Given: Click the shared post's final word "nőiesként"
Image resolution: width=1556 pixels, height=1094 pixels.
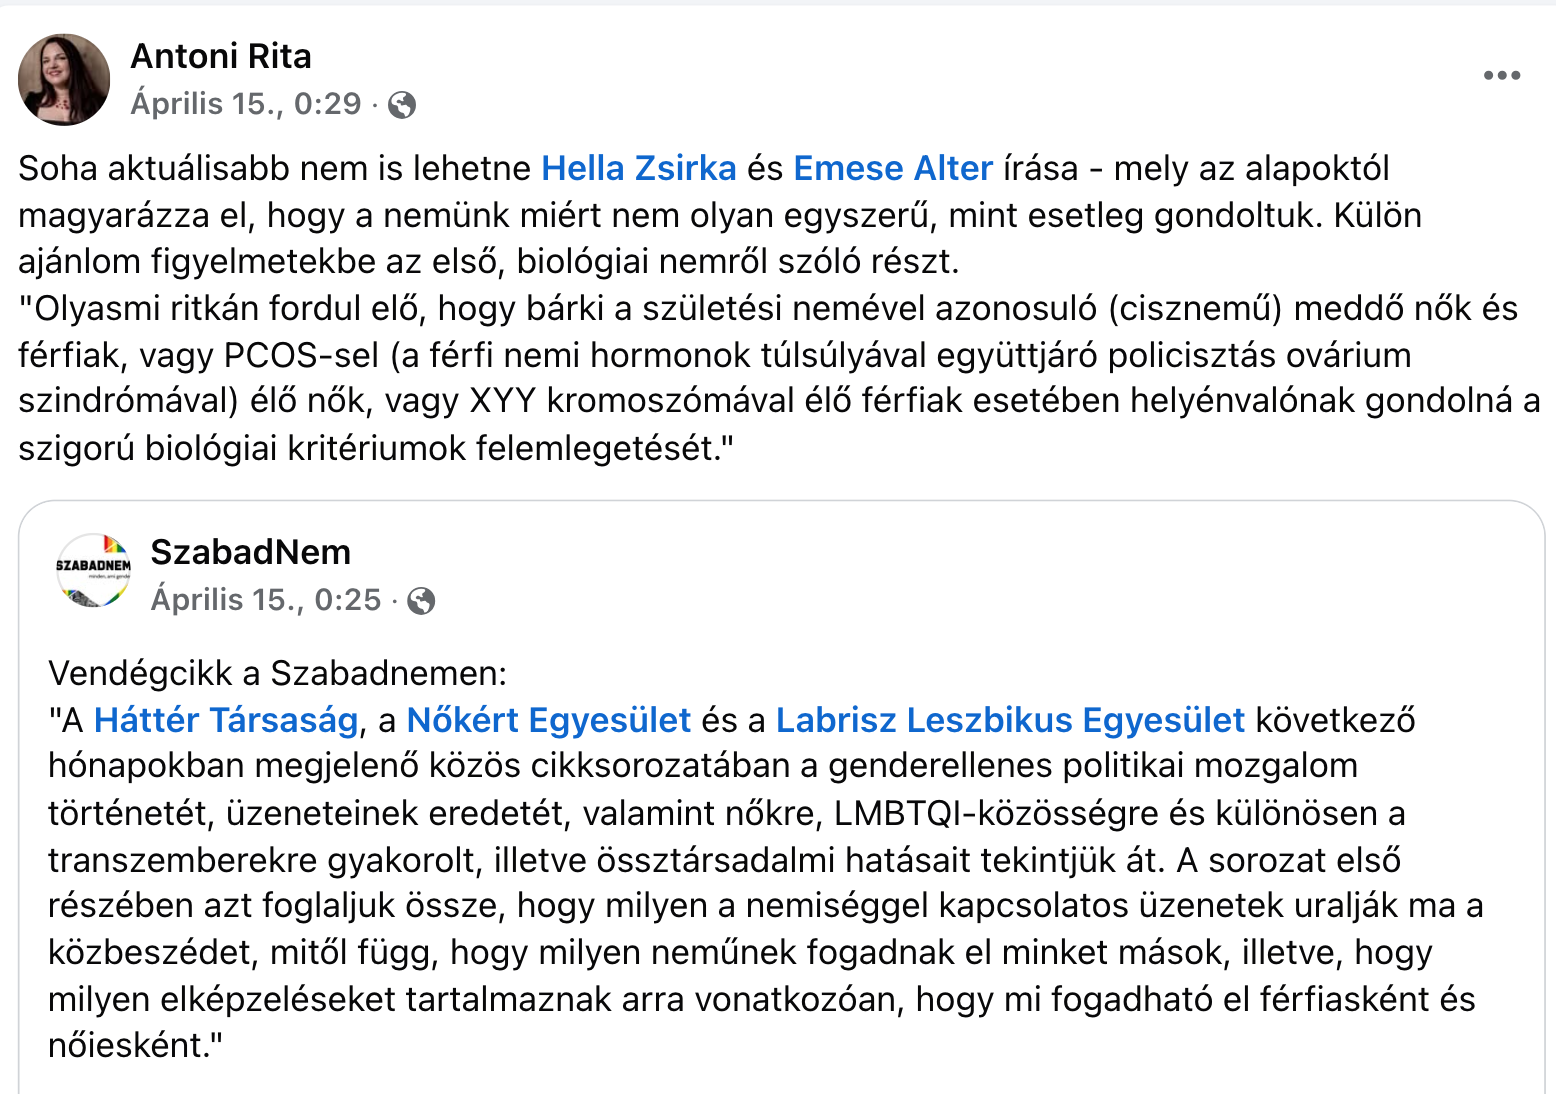Looking at the screenshot, I should point(127,1045).
